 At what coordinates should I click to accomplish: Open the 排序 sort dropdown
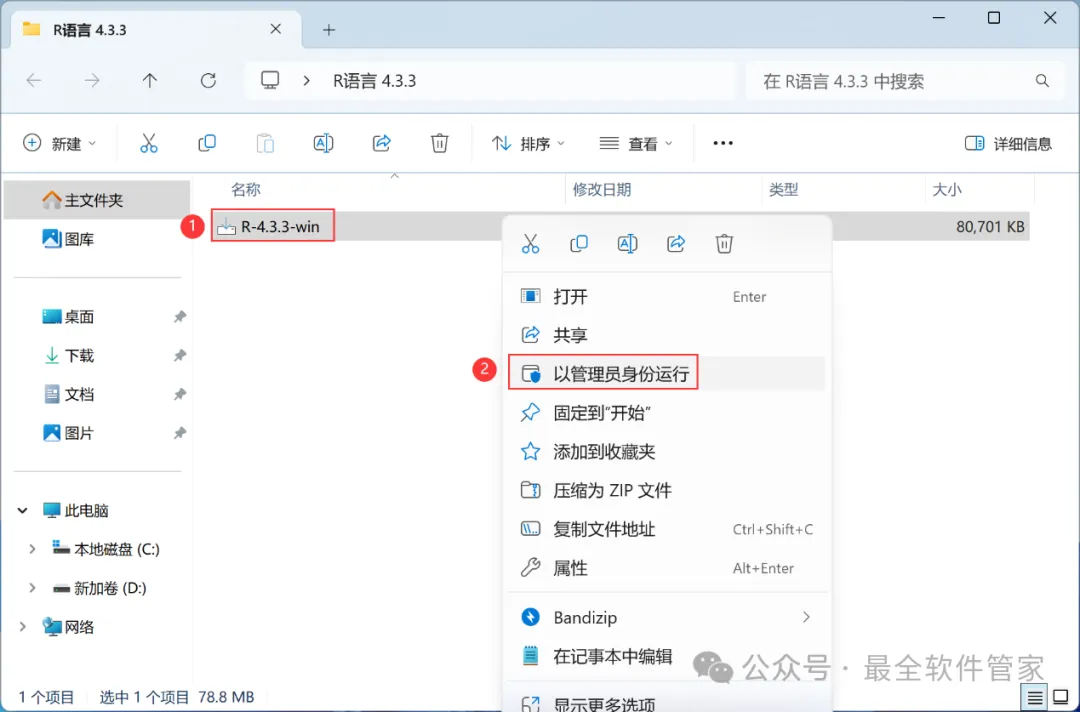coord(528,143)
